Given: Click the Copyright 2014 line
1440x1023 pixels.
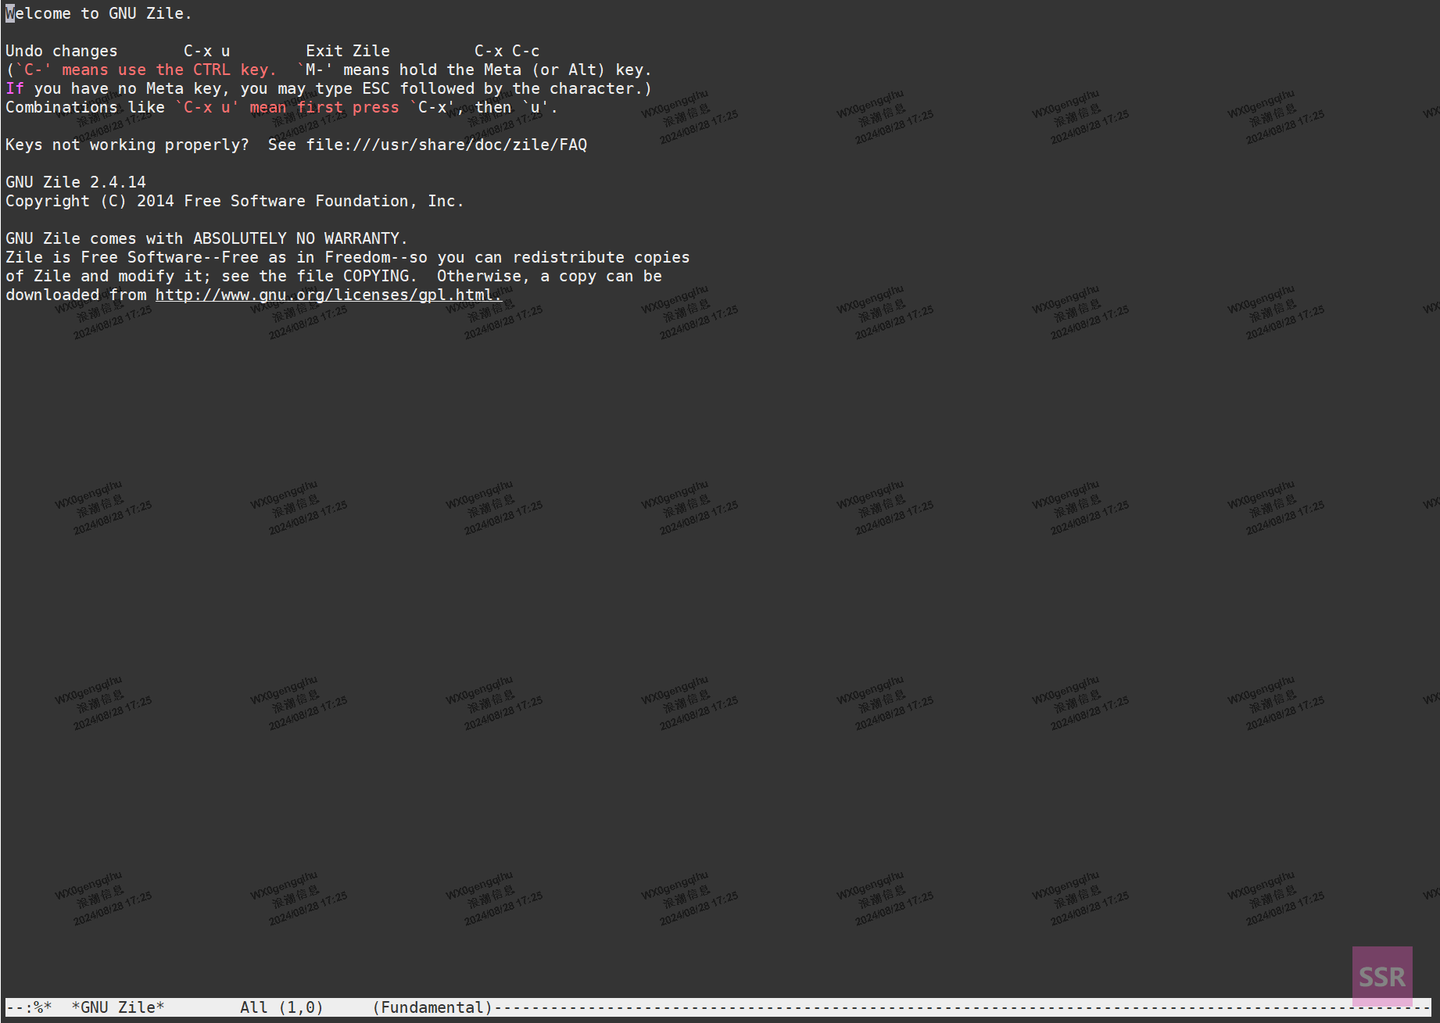Looking at the screenshot, I should (234, 200).
